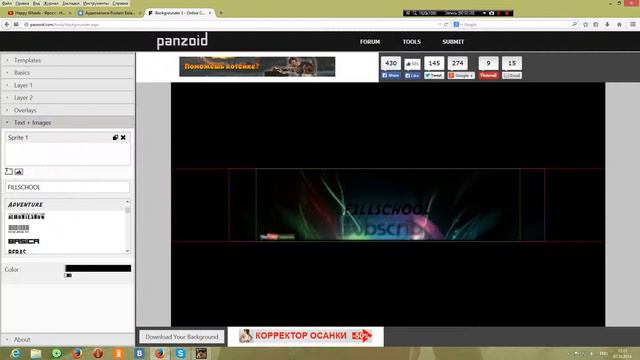Image resolution: width=640 pixels, height=360 pixels.
Task: Click the search magnifier icon in search bar
Action: [574, 24]
